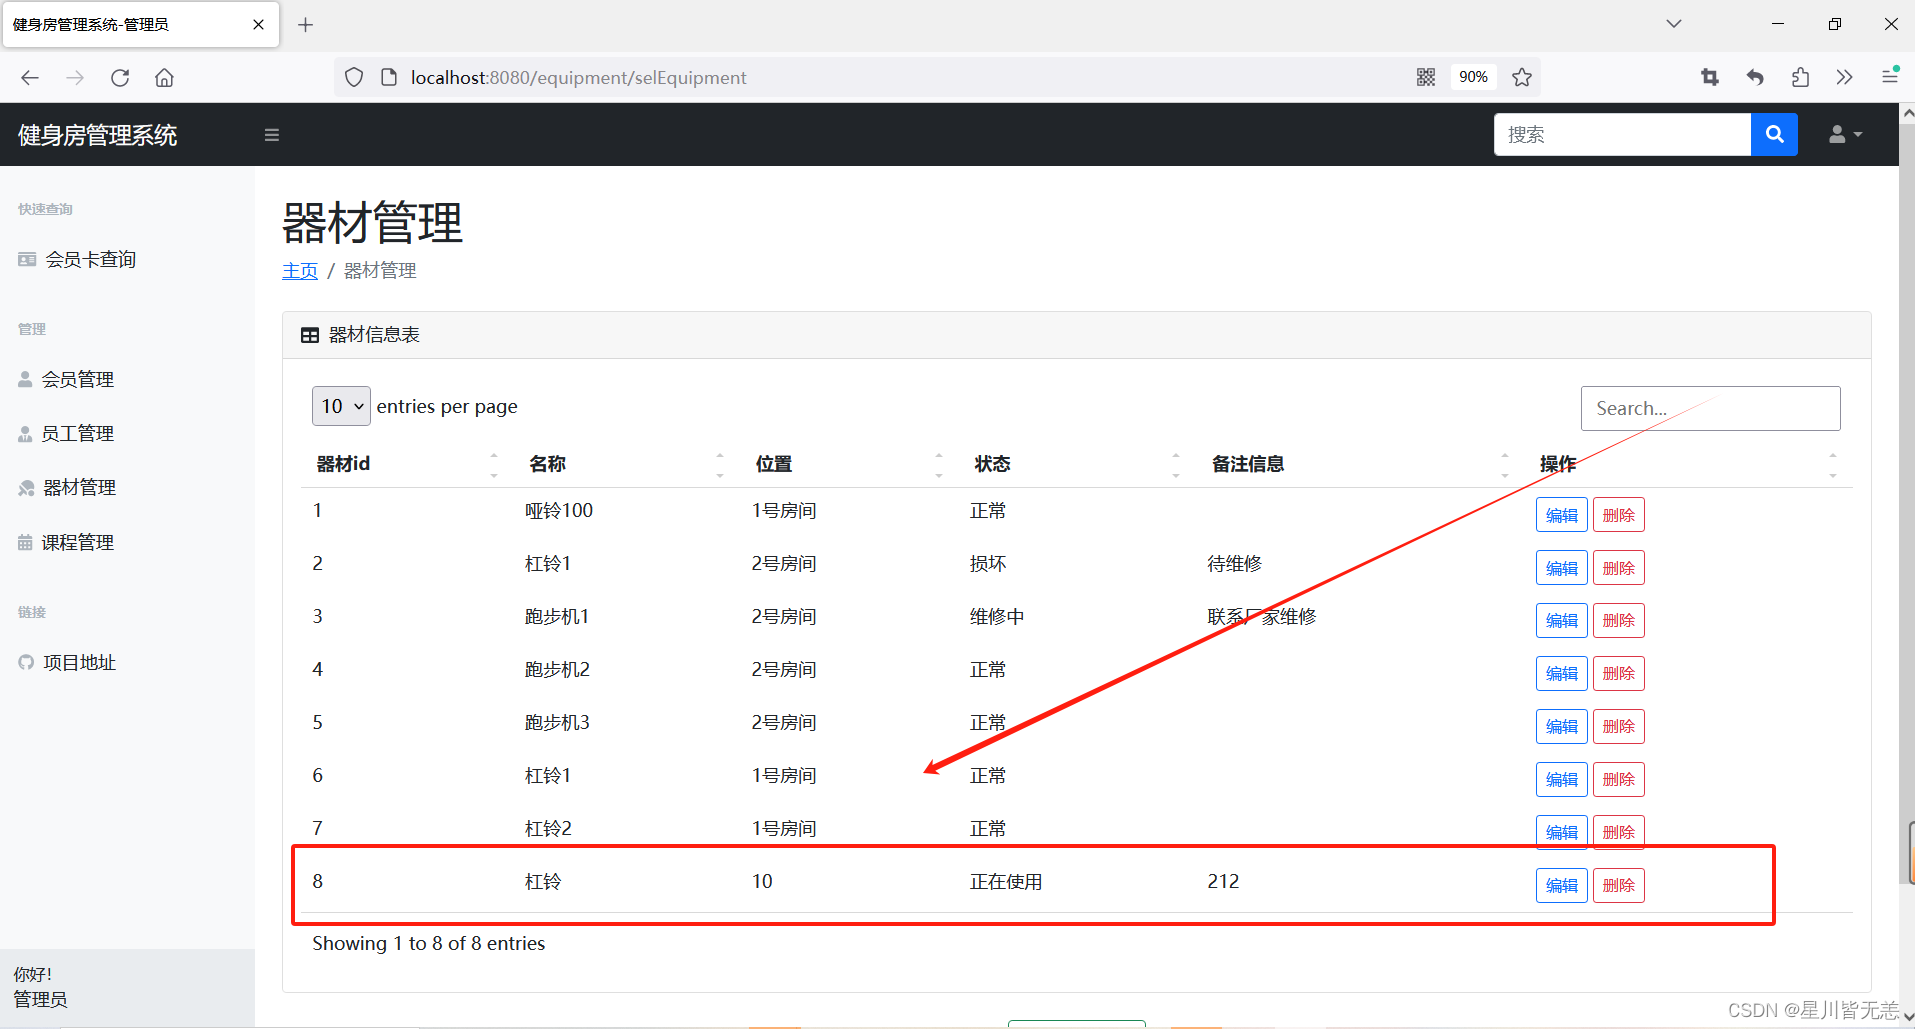Edit the 哑铃100 row
Viewport: 1915px width, 1029px height.
point(1561,515)
